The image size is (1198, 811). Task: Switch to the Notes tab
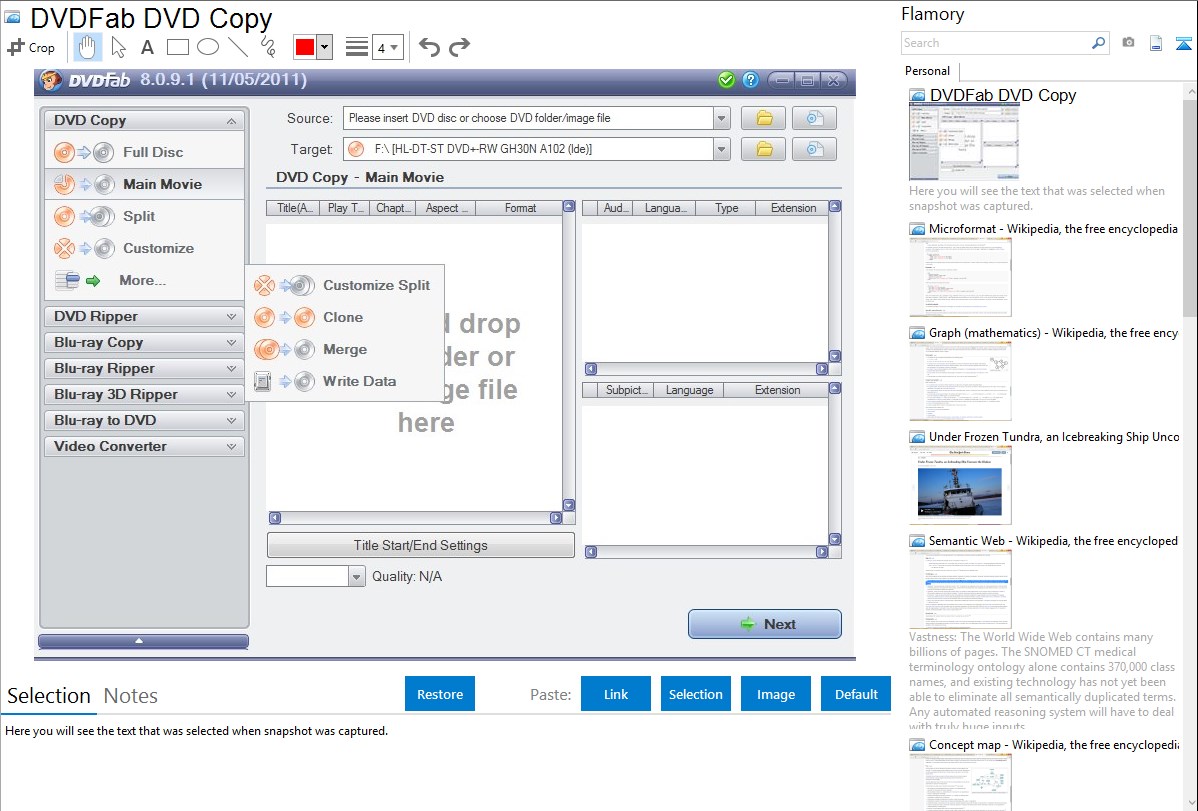[x=131, y=696]
